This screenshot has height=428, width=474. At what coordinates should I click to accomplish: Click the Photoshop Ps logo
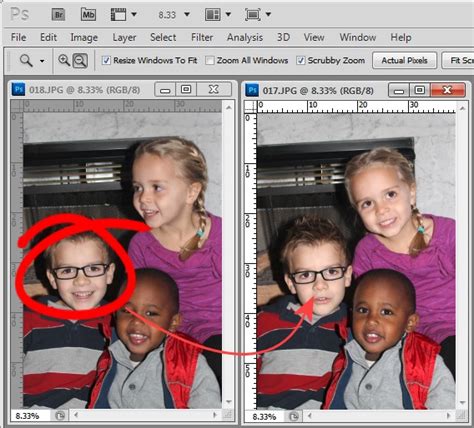(20, 14)
